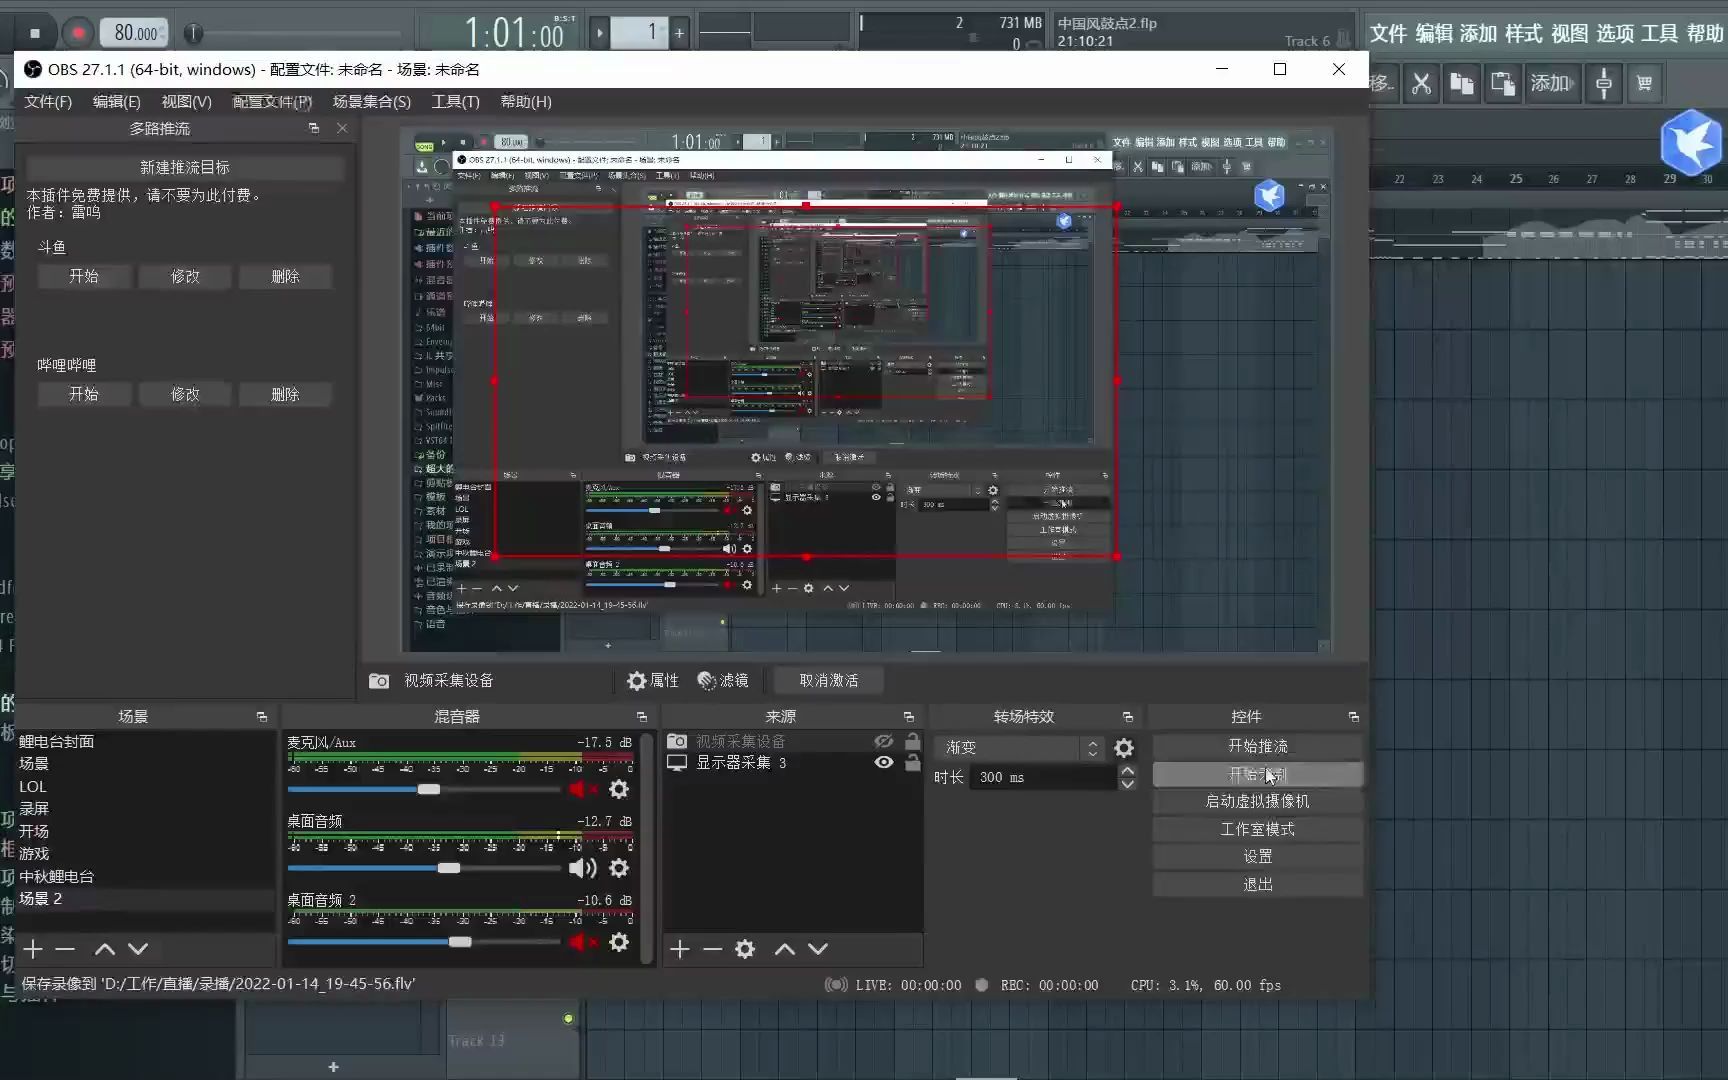
Task: Remove selected source with minus icon
Action: pos(712,949)
